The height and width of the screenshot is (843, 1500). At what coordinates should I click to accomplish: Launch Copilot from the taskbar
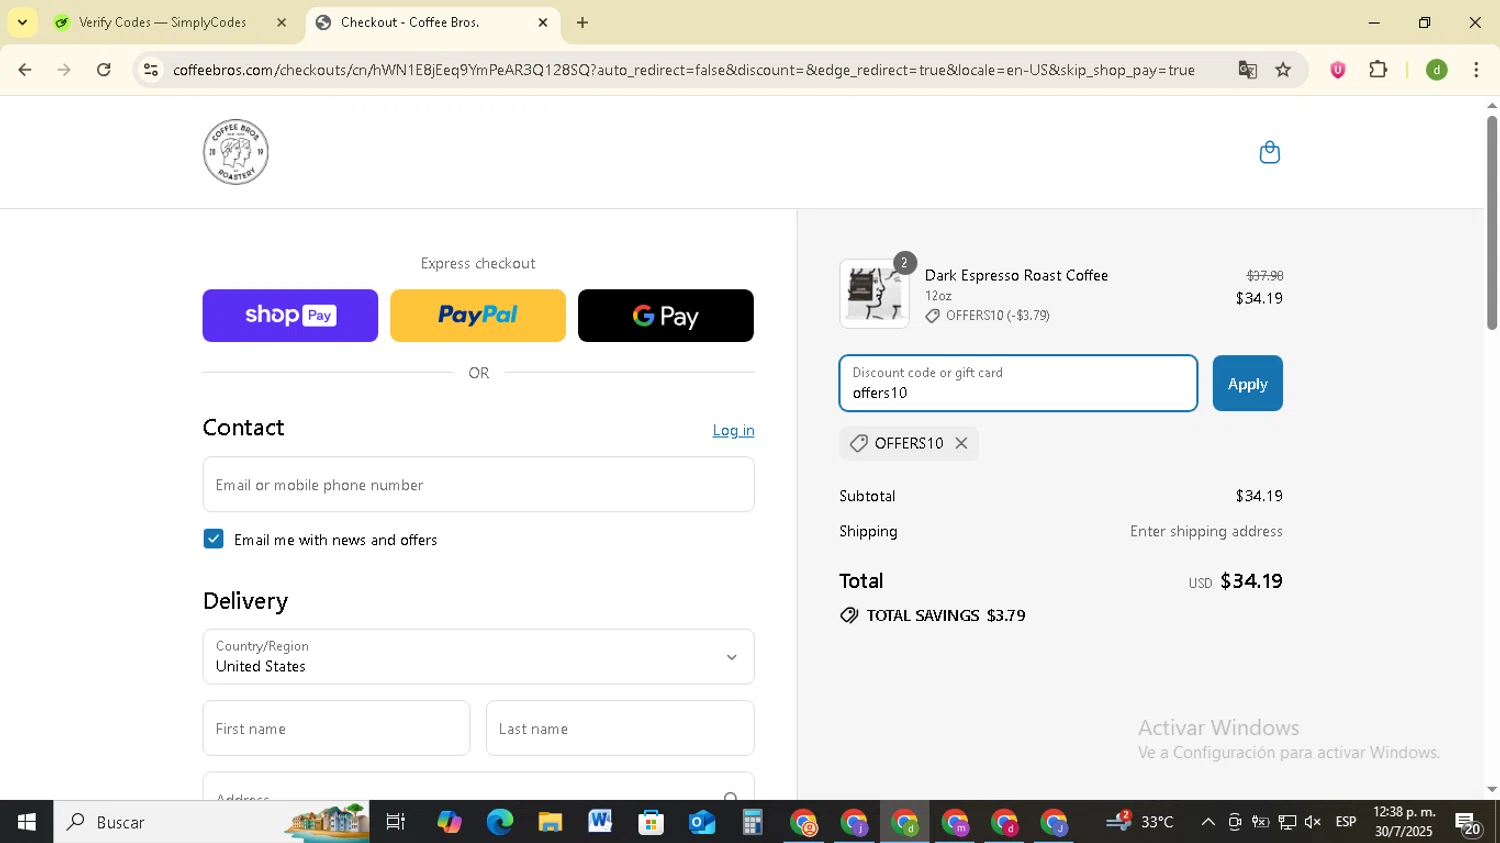coord(449,822)
